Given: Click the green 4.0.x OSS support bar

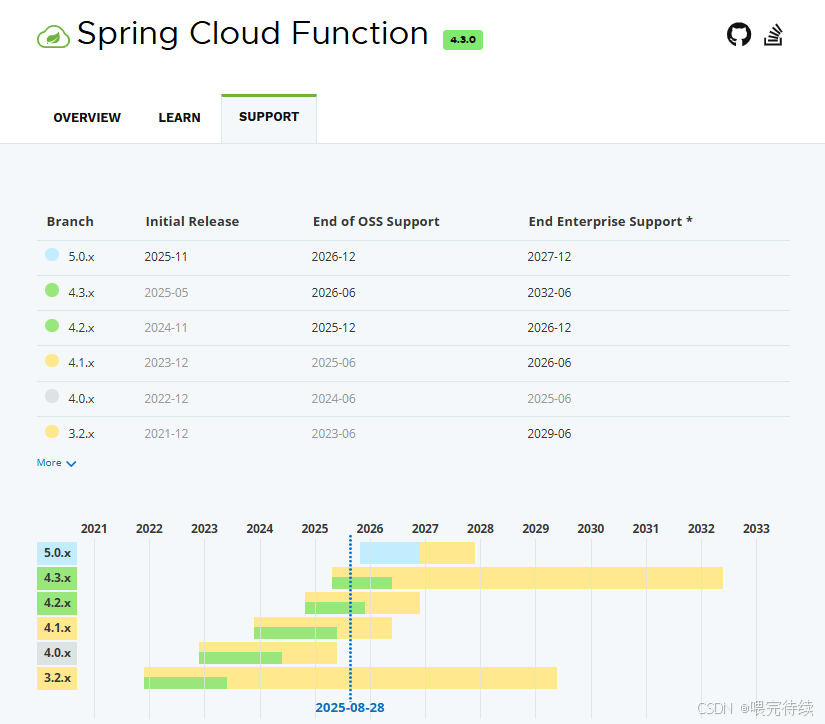Looking at the screenshot, I should tap(240, 658).
